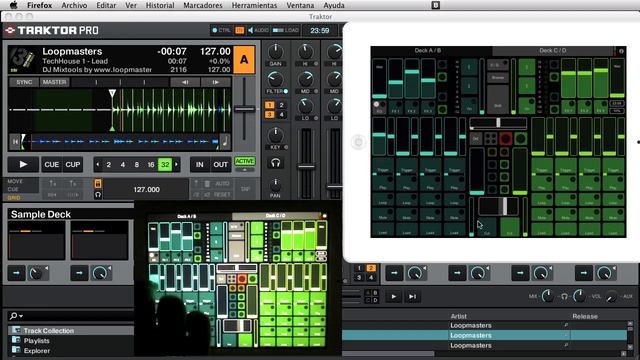Click the KEY knob in mixer
The height and width of the screenshot is (360, 640).
coord(276,135)
